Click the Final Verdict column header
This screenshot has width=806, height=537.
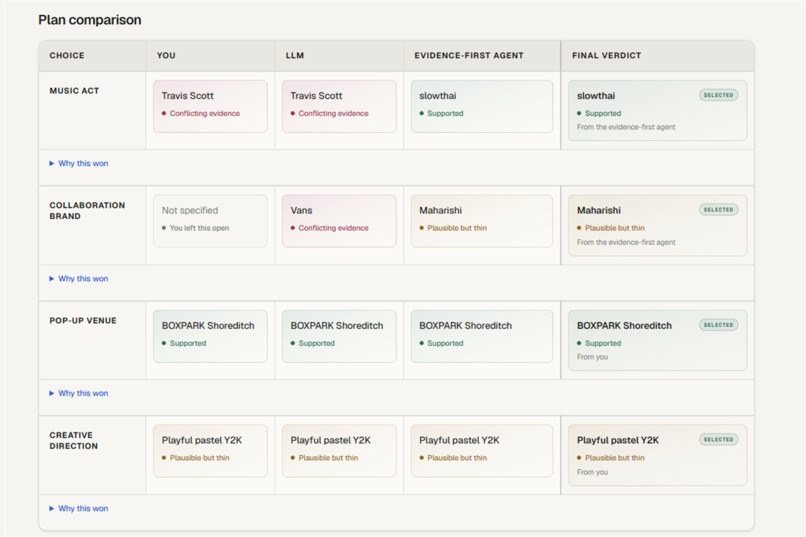pos(607,55)
